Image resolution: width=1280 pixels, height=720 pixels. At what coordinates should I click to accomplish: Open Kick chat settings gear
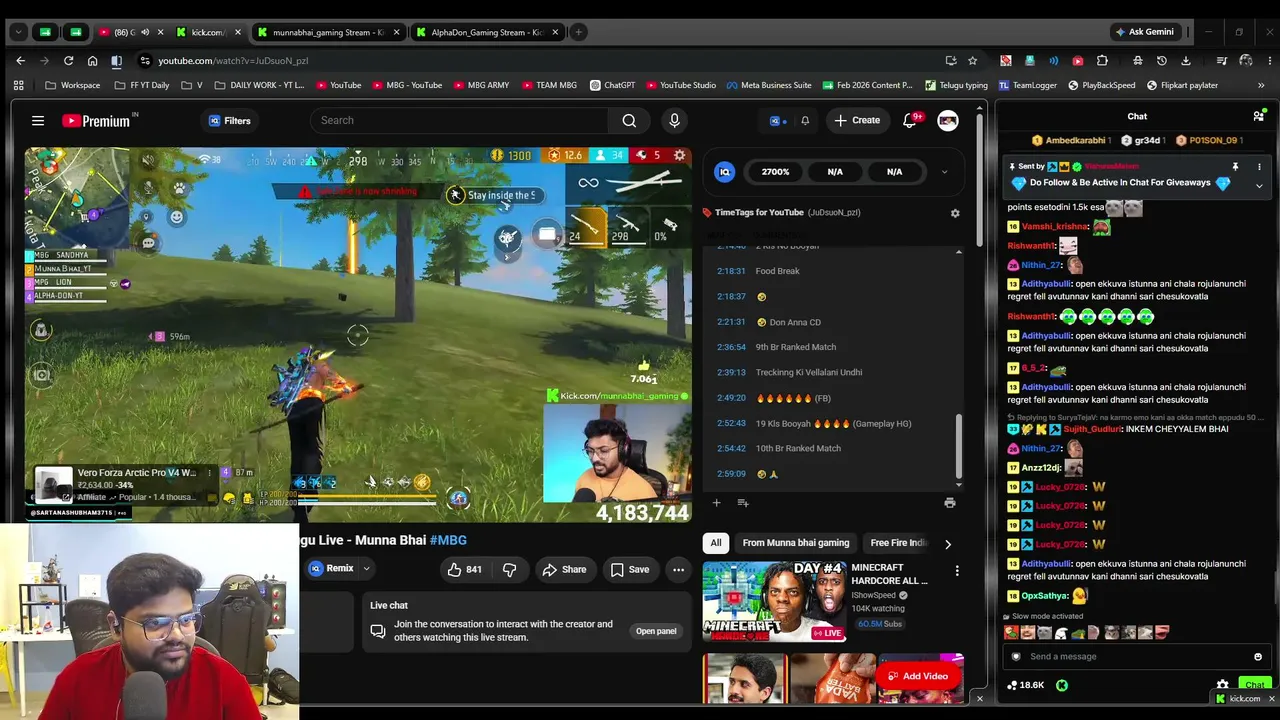click(1222, 685)
